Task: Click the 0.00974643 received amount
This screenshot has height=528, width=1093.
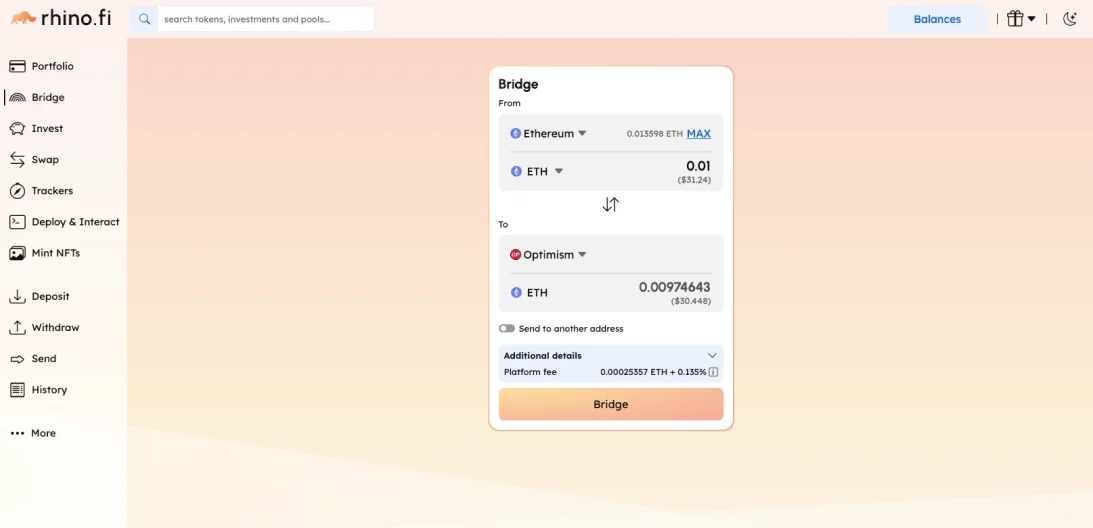Action: point(675,287)
